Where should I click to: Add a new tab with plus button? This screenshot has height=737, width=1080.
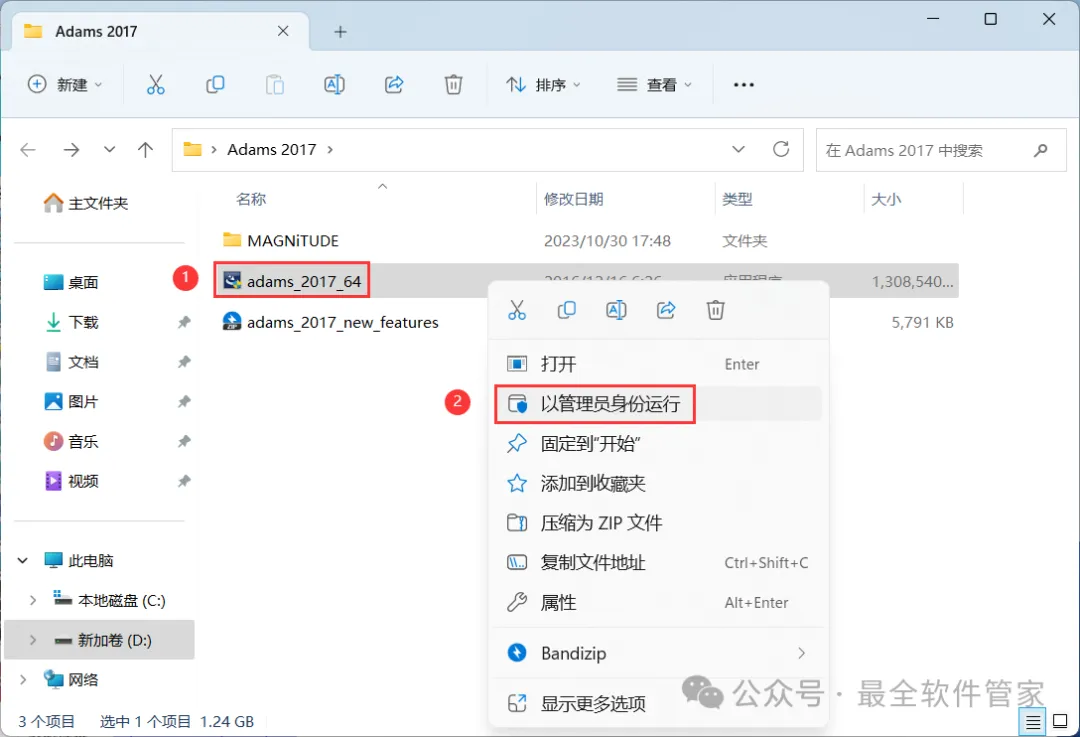pos(340,32)
